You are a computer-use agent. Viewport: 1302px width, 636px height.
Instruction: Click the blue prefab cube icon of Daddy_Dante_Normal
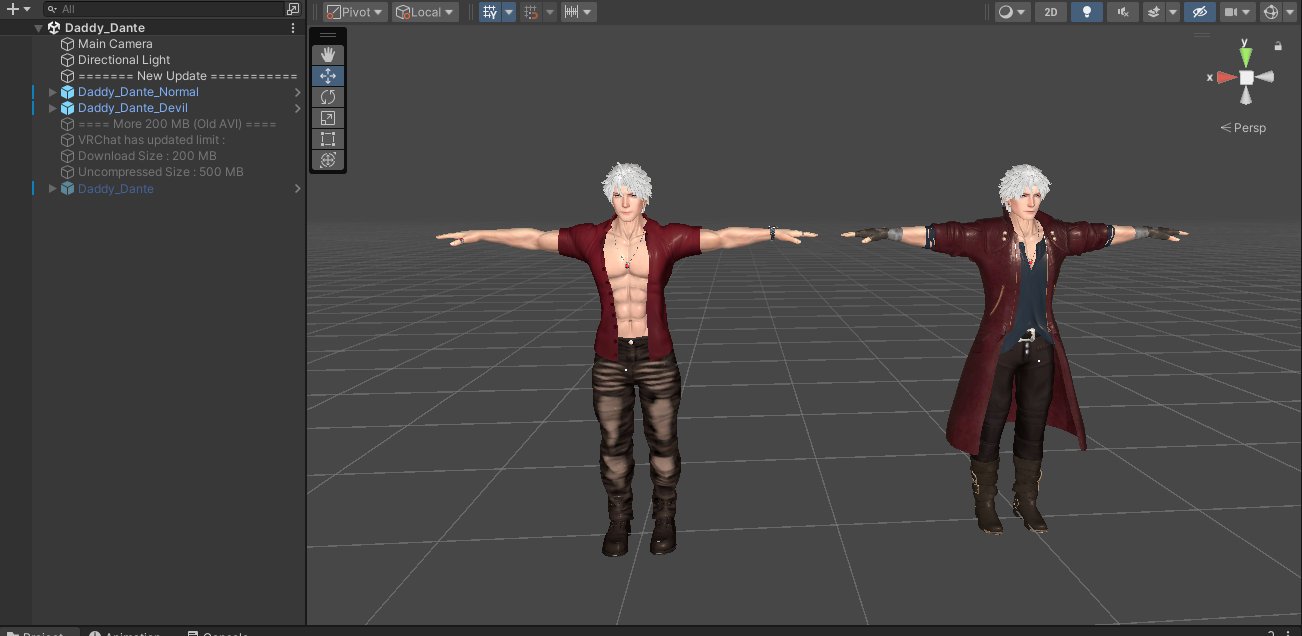click(67, 92)
